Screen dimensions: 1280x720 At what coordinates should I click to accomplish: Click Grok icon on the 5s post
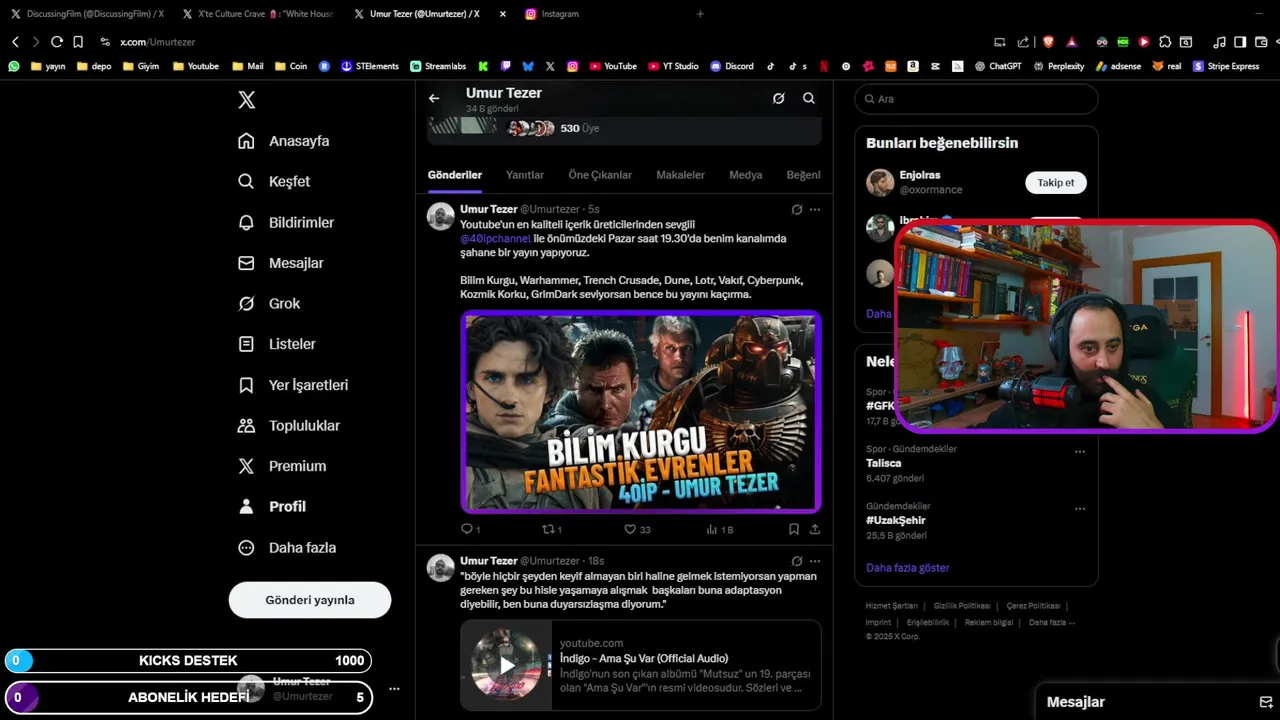coord(796,210)
